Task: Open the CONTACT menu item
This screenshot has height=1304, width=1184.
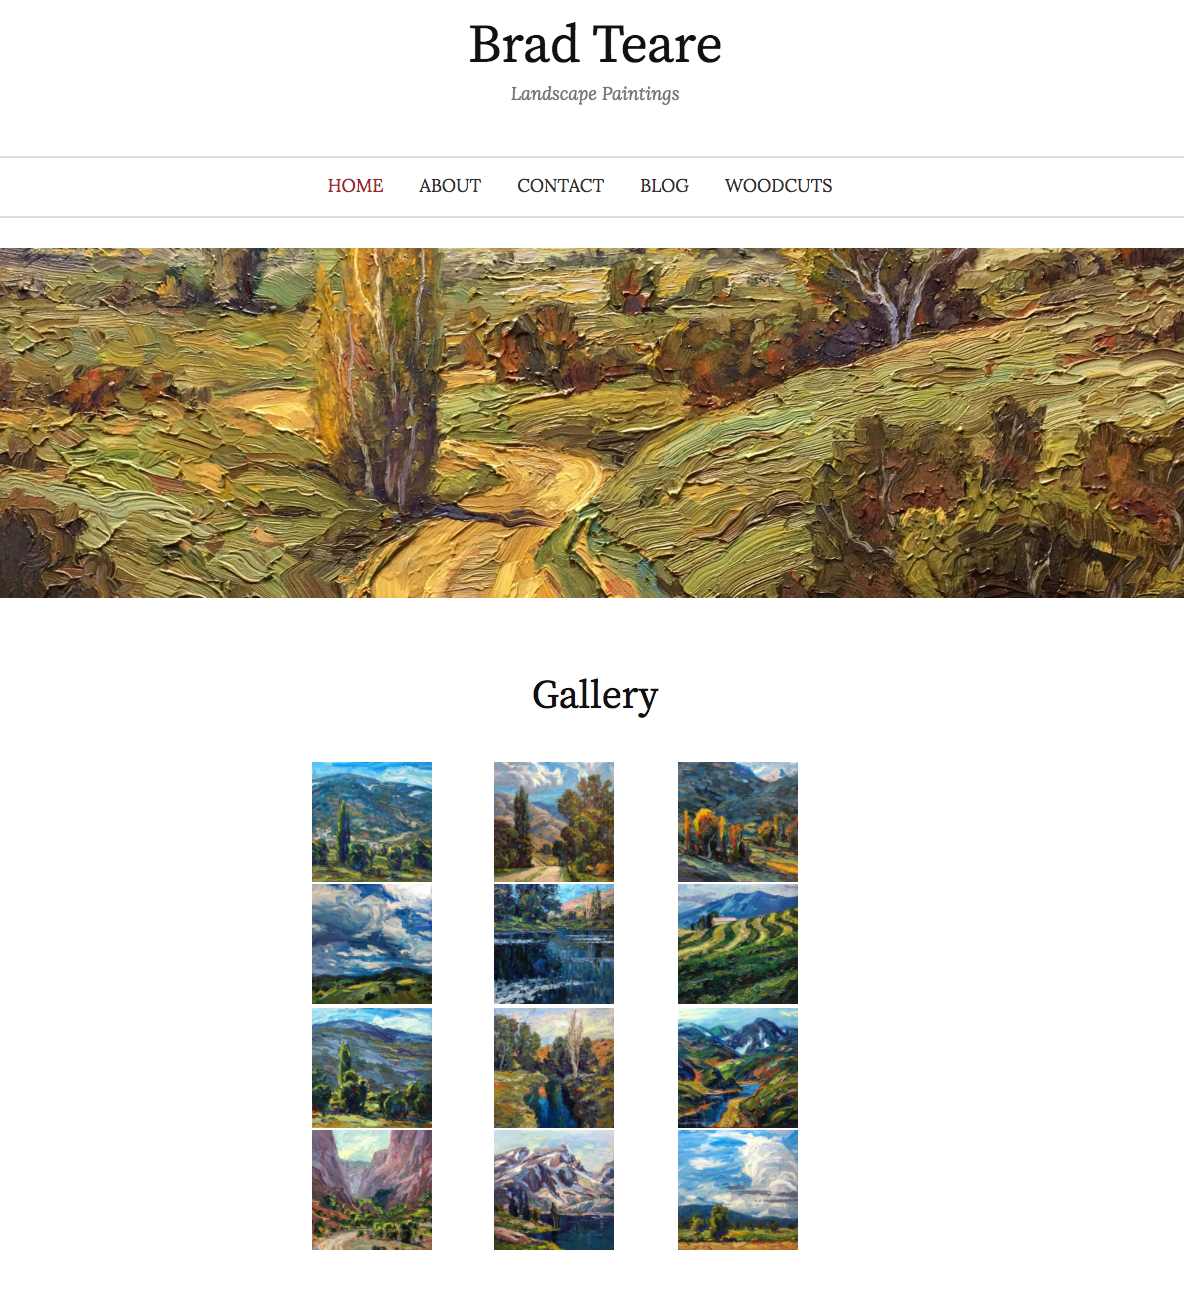Action: click(x=560, y=186)
